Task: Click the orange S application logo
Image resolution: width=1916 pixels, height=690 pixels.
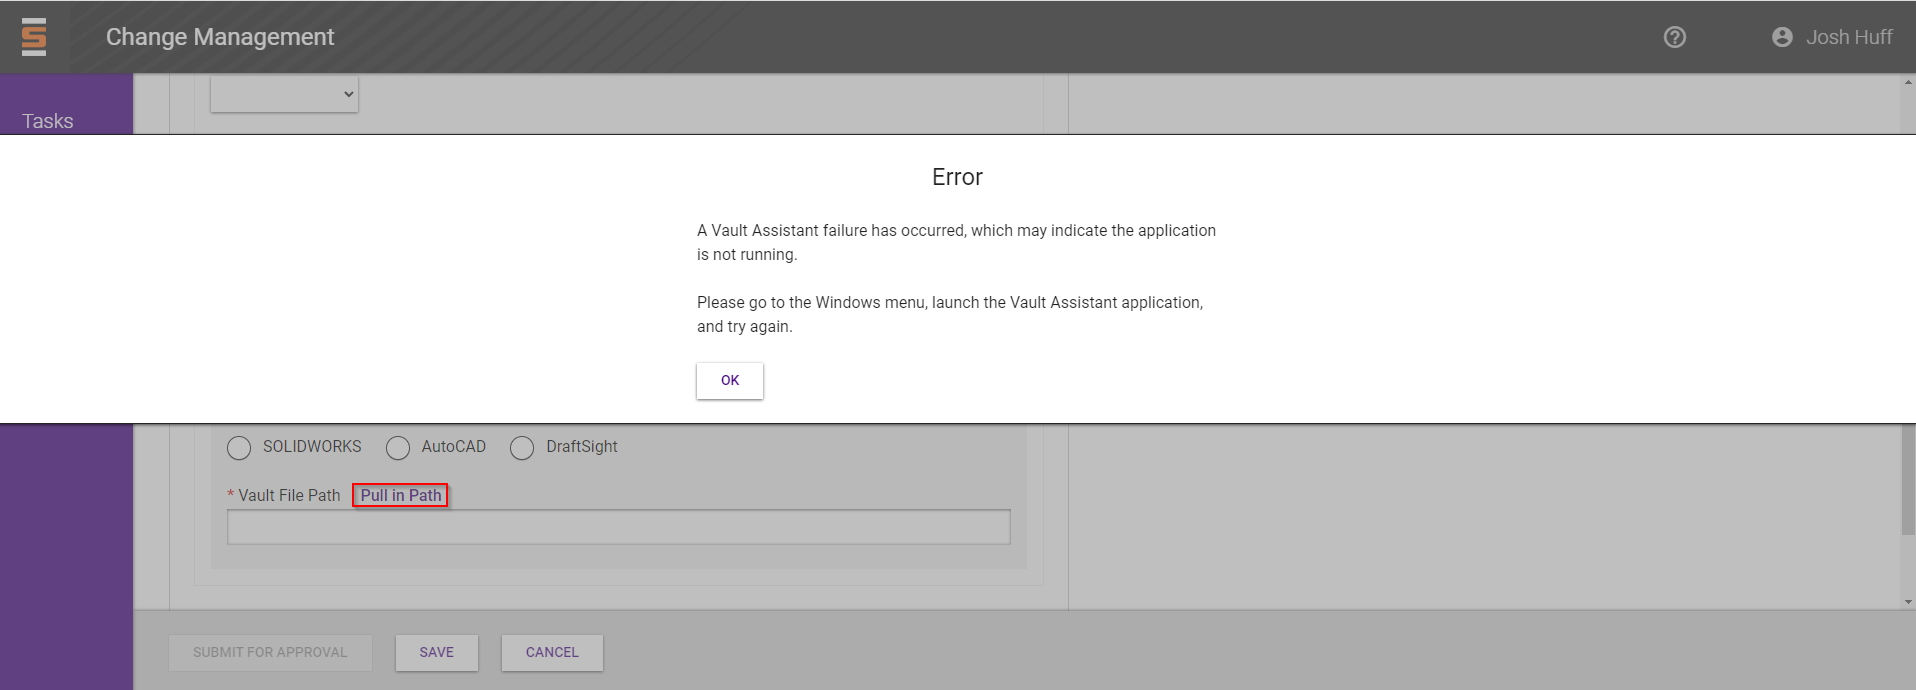Action: tap(34, 37)
